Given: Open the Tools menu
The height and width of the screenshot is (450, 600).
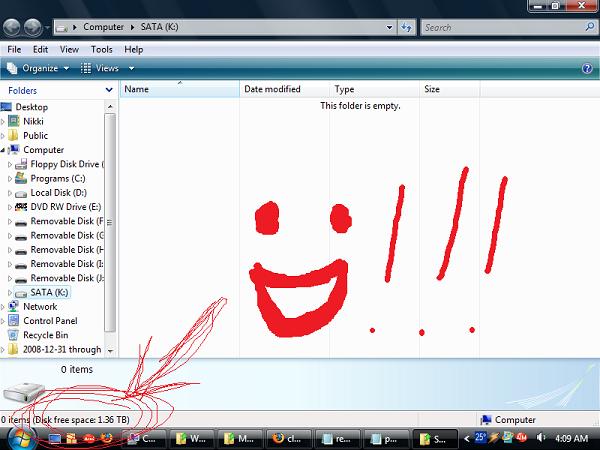Looking at the screenshot, I should (101, 49).
